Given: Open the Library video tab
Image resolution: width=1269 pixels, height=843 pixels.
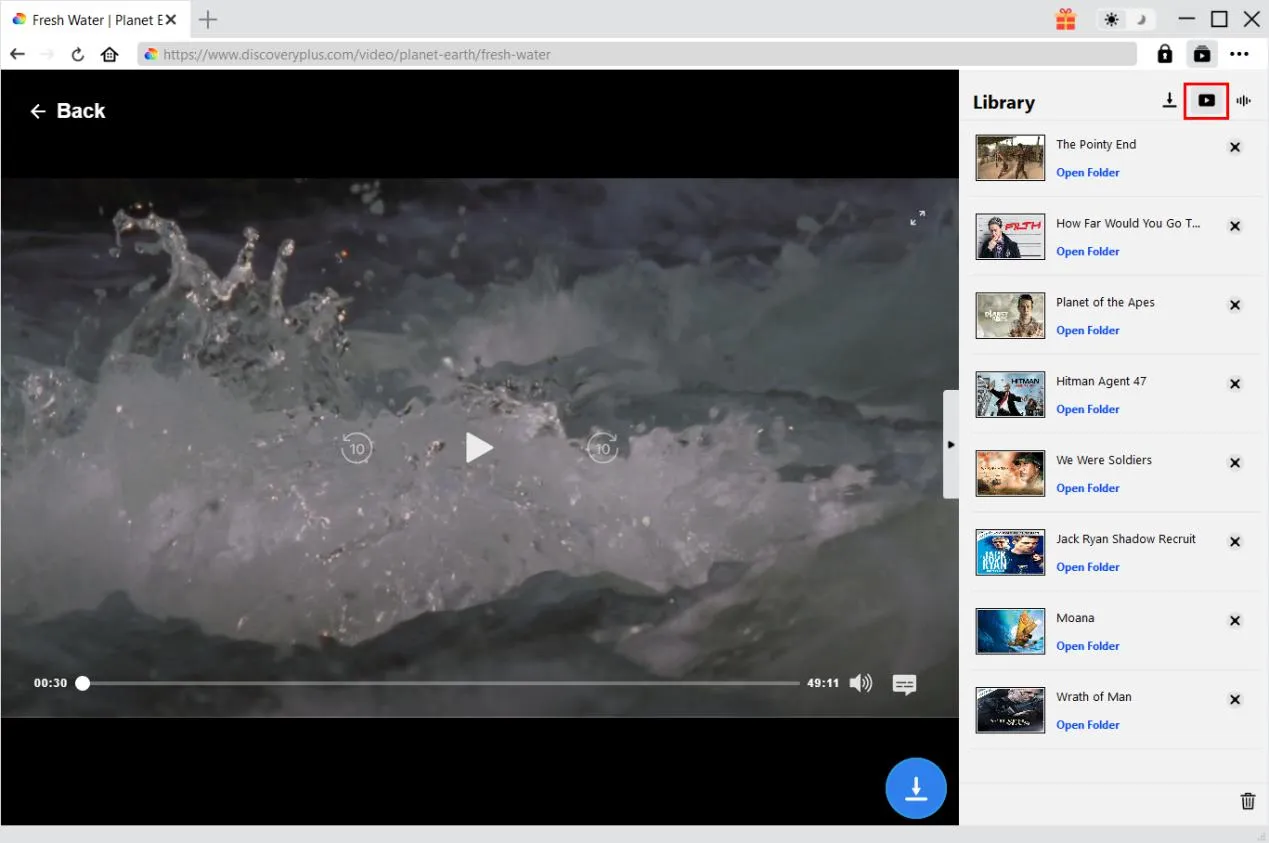Looking at the screenshot, I should point(1206,101).
